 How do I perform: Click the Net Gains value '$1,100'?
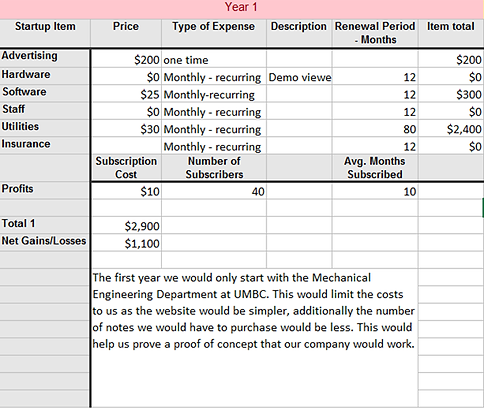click(x=126, y=243)
